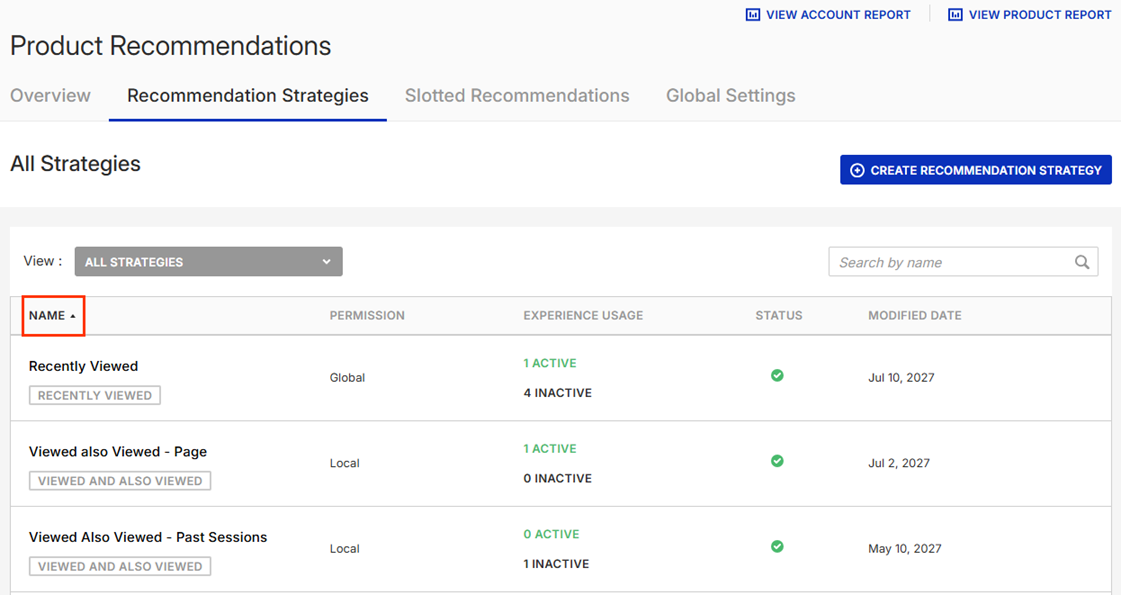Open the Slotted Recommendations tab

click(517, 96)
